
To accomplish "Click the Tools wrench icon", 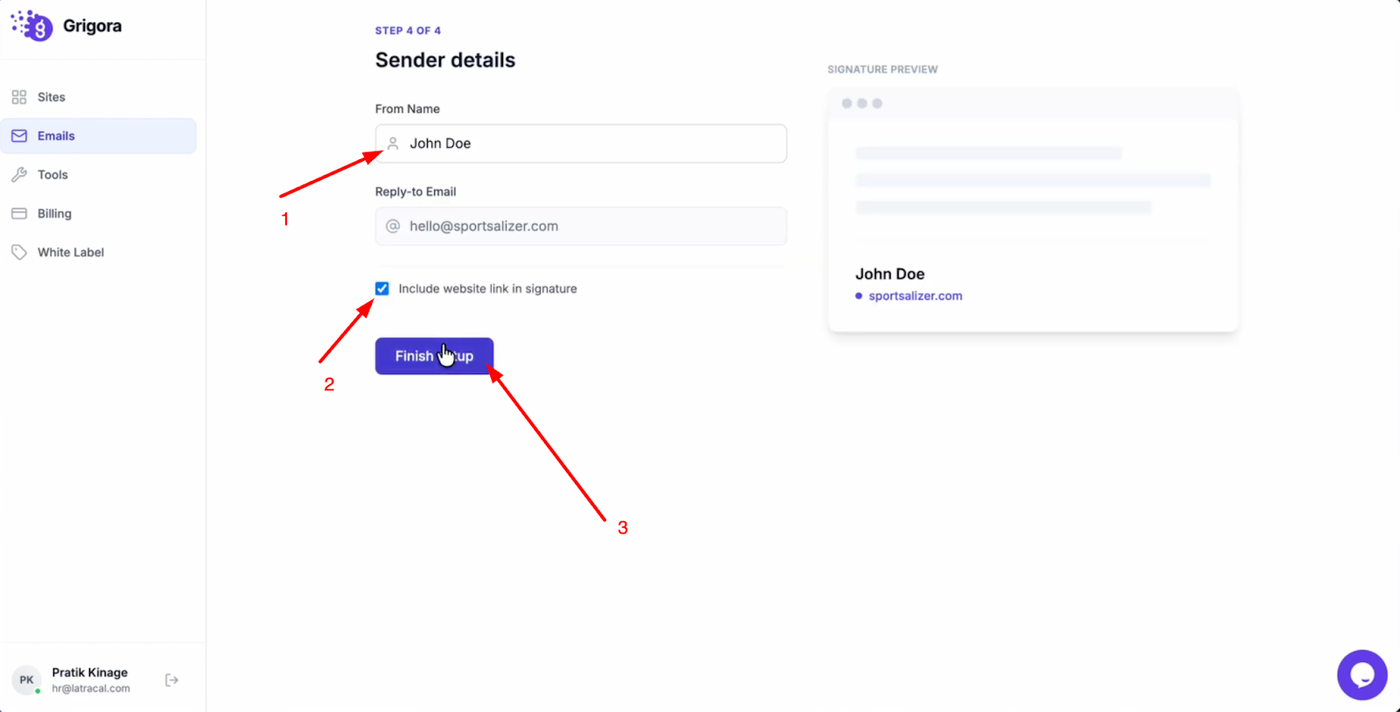I will 19,175.
